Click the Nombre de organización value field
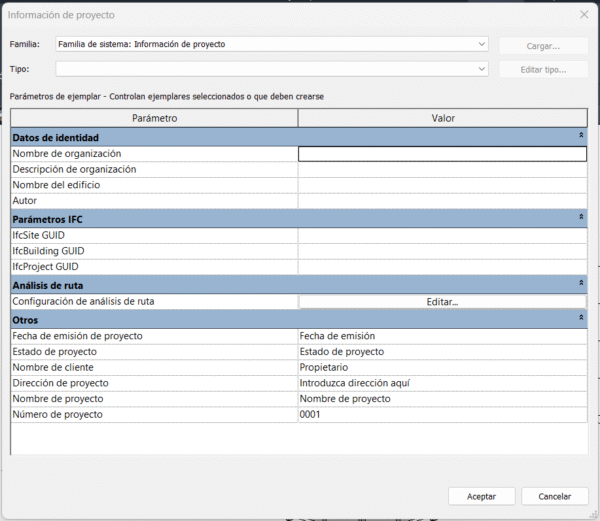Image resolution: width=600 pixels, height=521 pixels. tap(442, 154)
